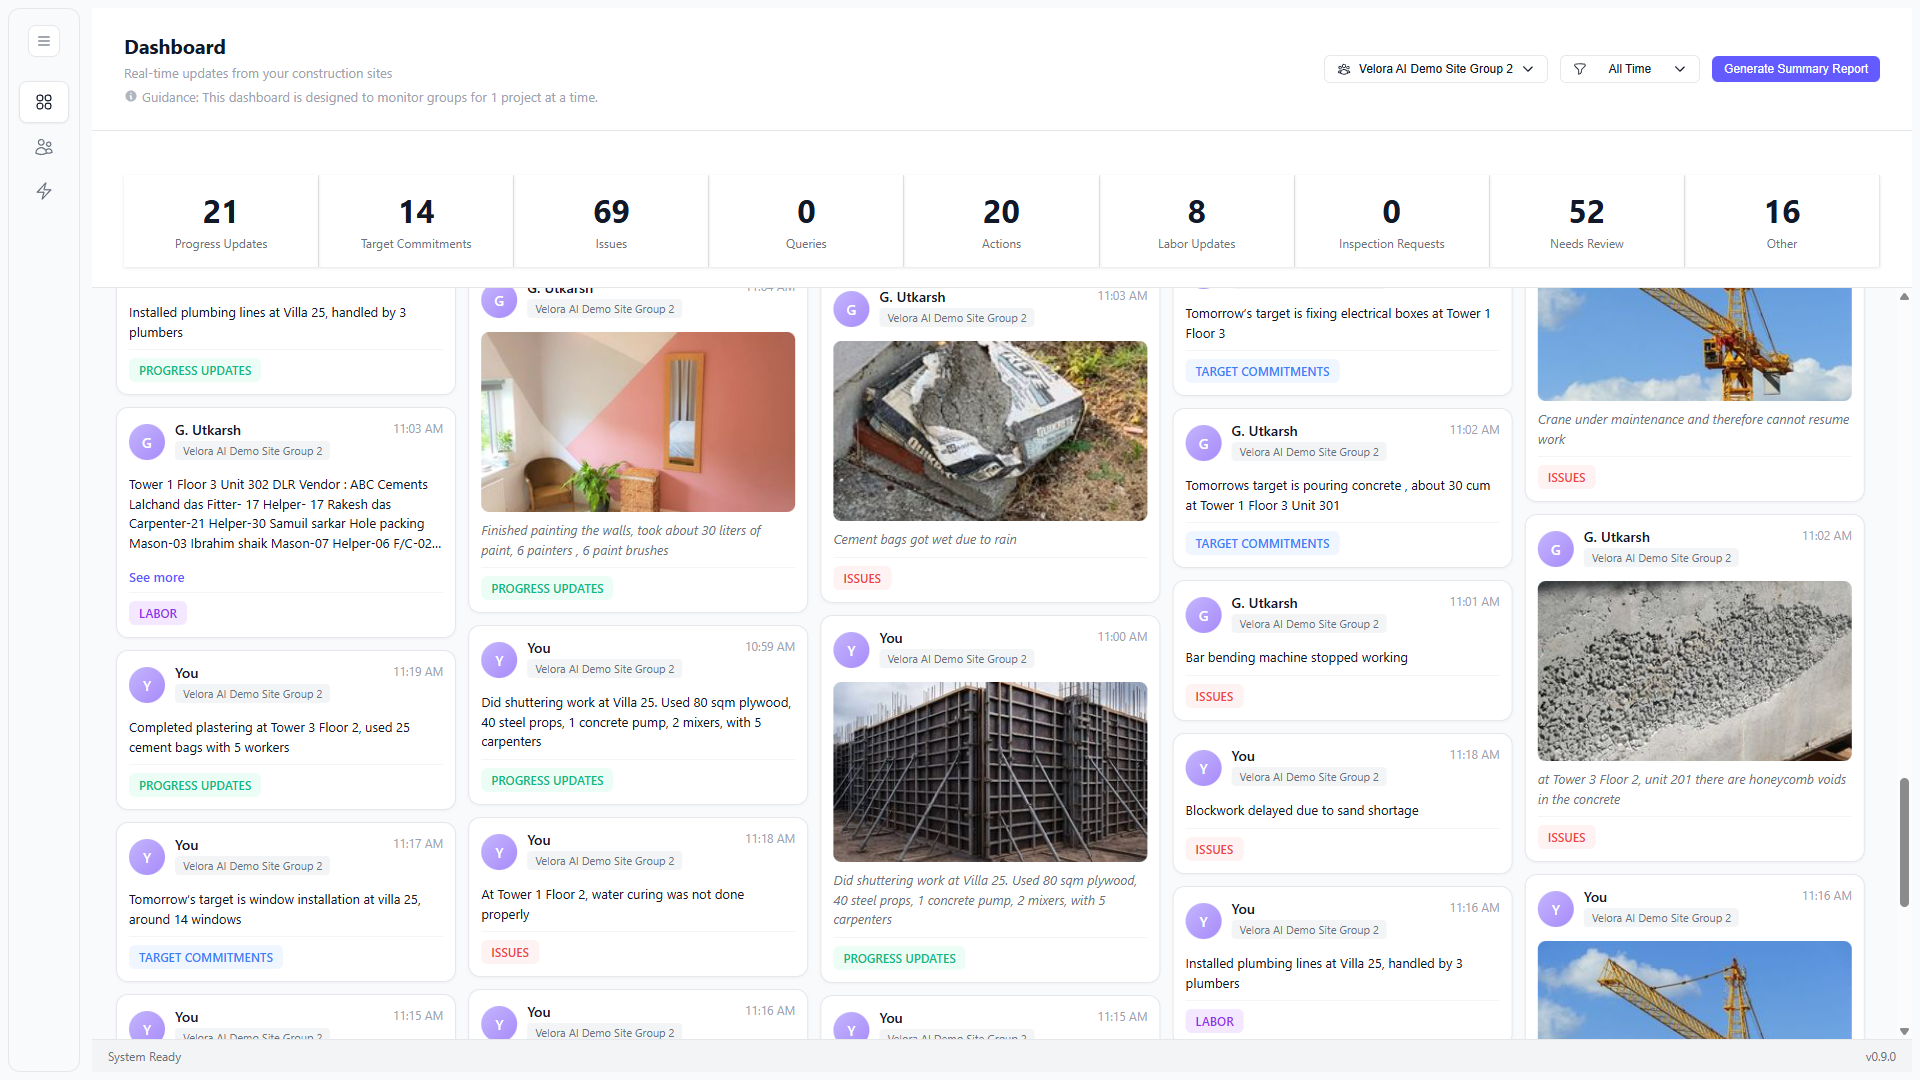Image resolution: width=1920 pixels, height=1080 pixels.
Task: Open the dashboard grid icon in sidebar
Action: click(x=44, y=102)
